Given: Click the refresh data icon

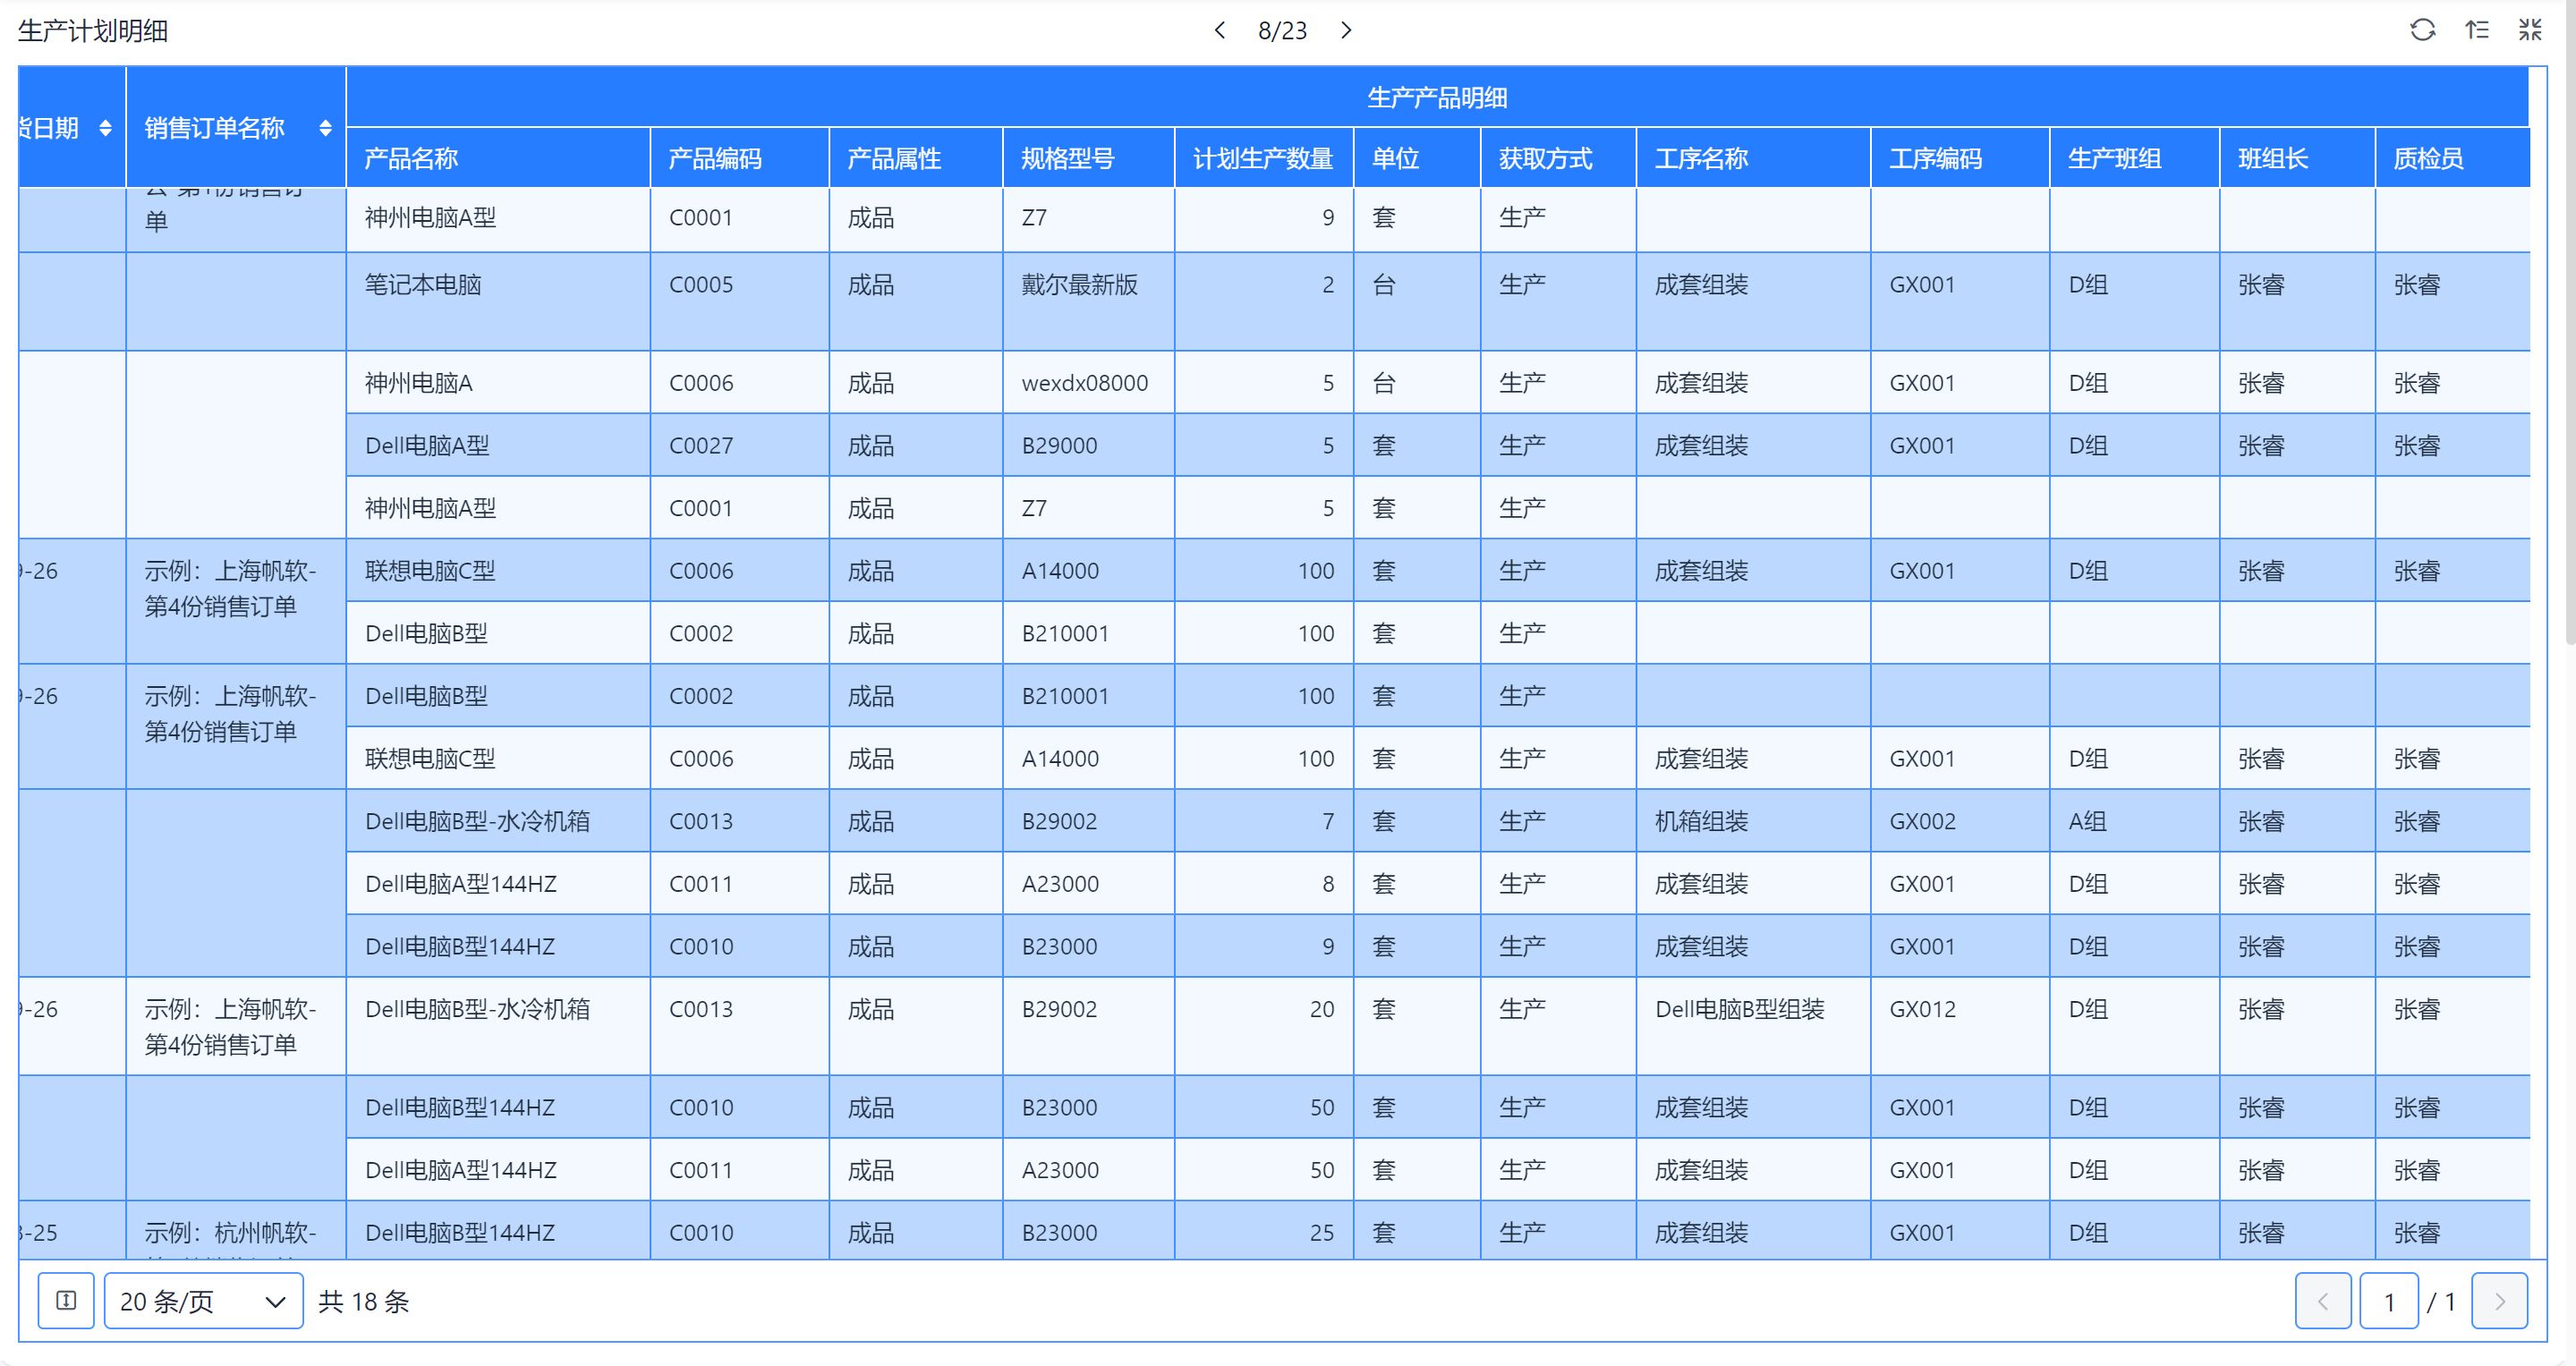Looking at the screenshot, I should pyautogui.click(x=2422, y=30).
